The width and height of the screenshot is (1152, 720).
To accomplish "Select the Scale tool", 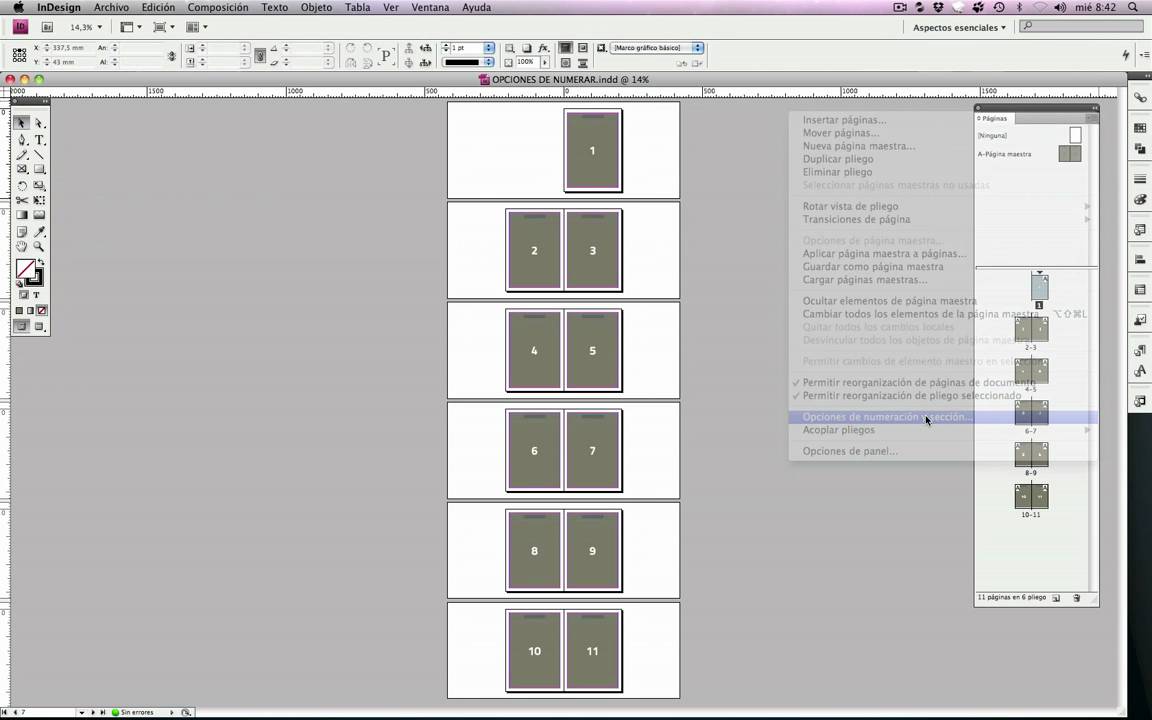I will point(39,186).
